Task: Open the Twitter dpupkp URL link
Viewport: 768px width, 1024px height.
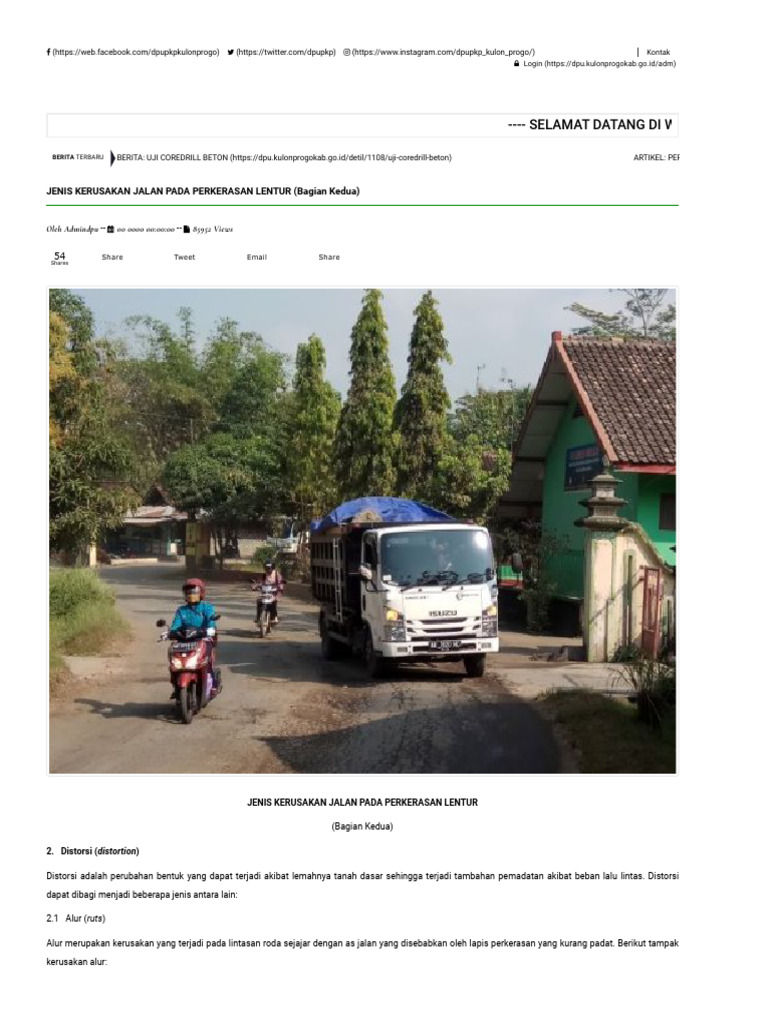Action: tap(285, 52)
